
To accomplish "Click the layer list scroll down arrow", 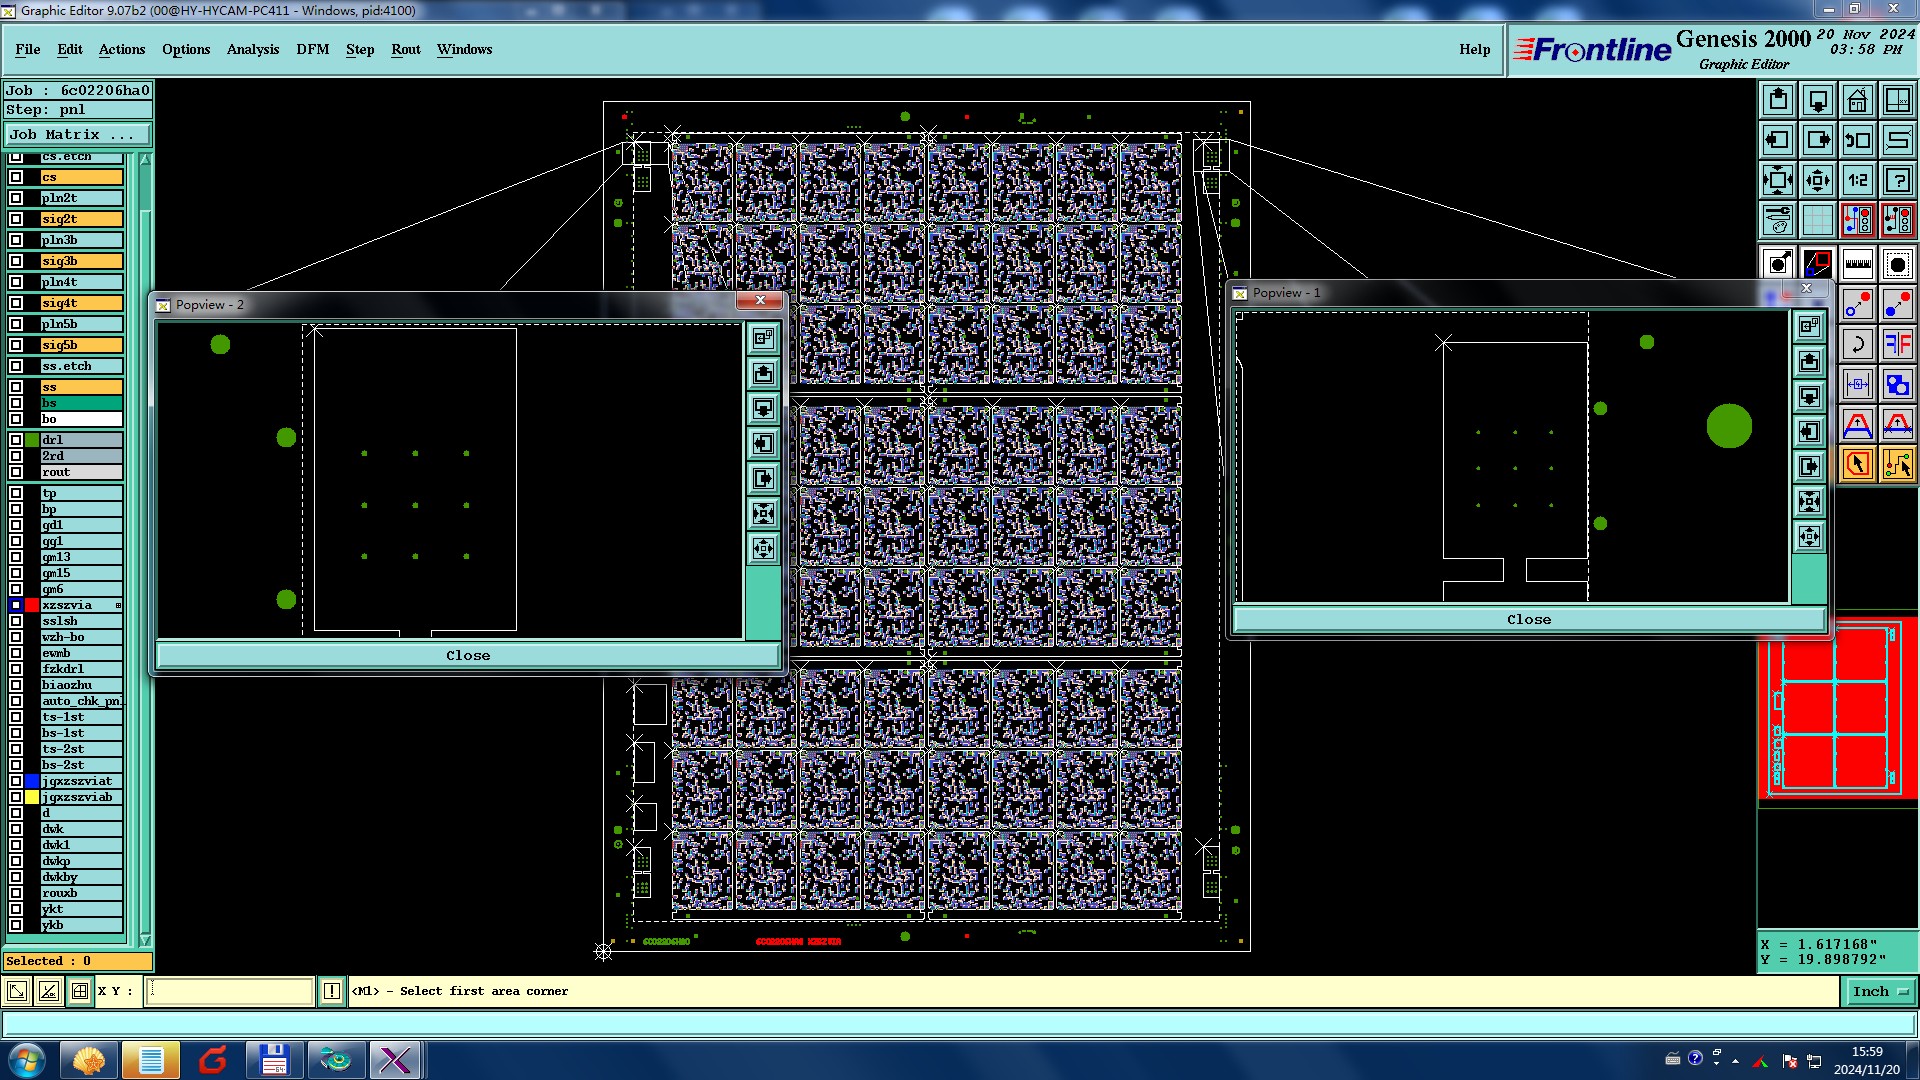I will (x=145, y=940).
